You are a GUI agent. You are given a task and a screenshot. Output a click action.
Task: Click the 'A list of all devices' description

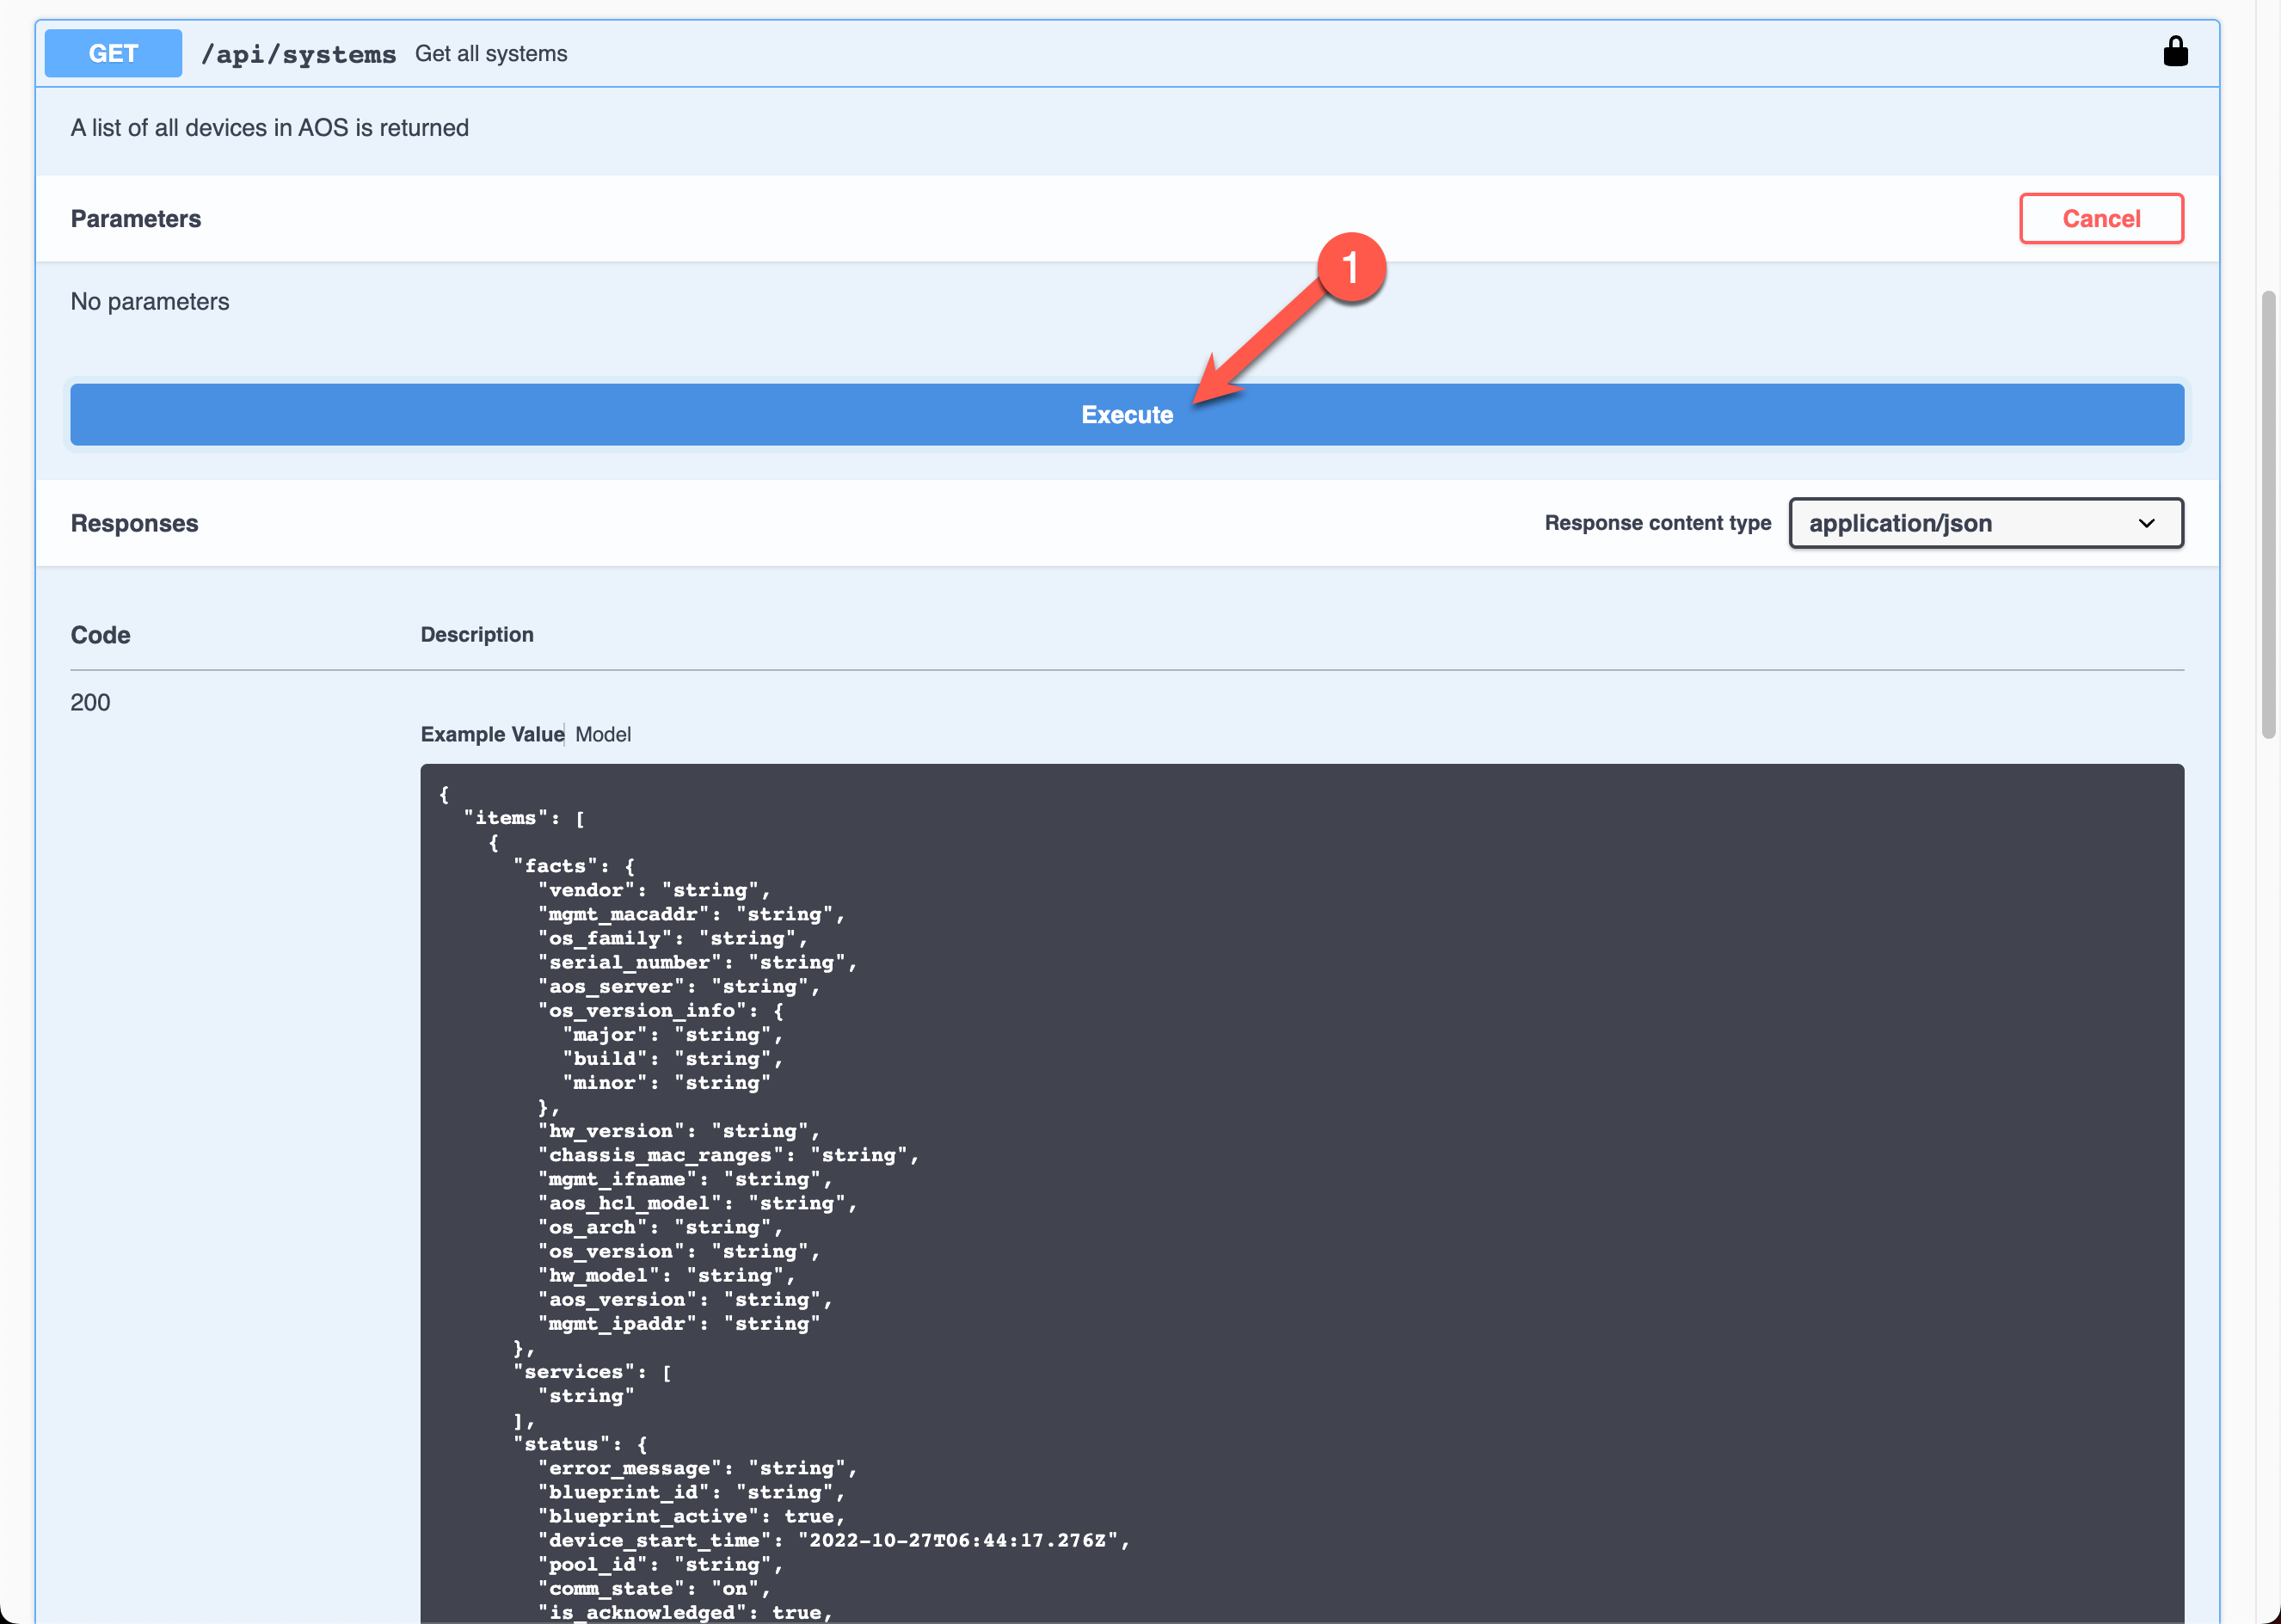(x=269, y=127)
